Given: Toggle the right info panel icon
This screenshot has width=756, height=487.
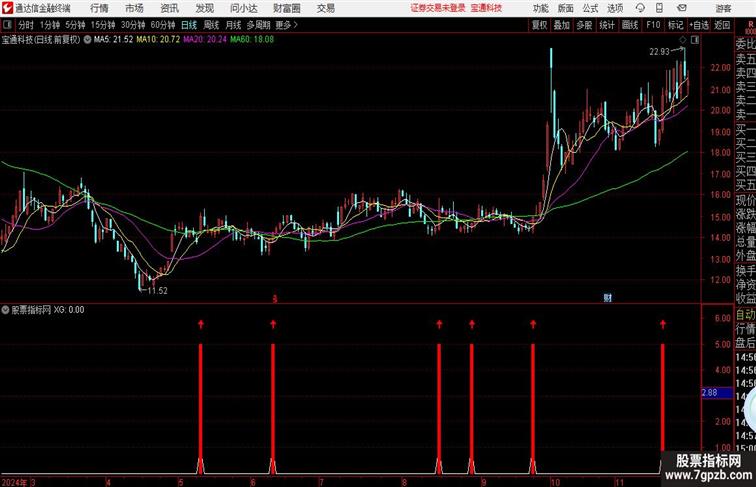Looking at the screenshot, I should [x=694, y=40].
